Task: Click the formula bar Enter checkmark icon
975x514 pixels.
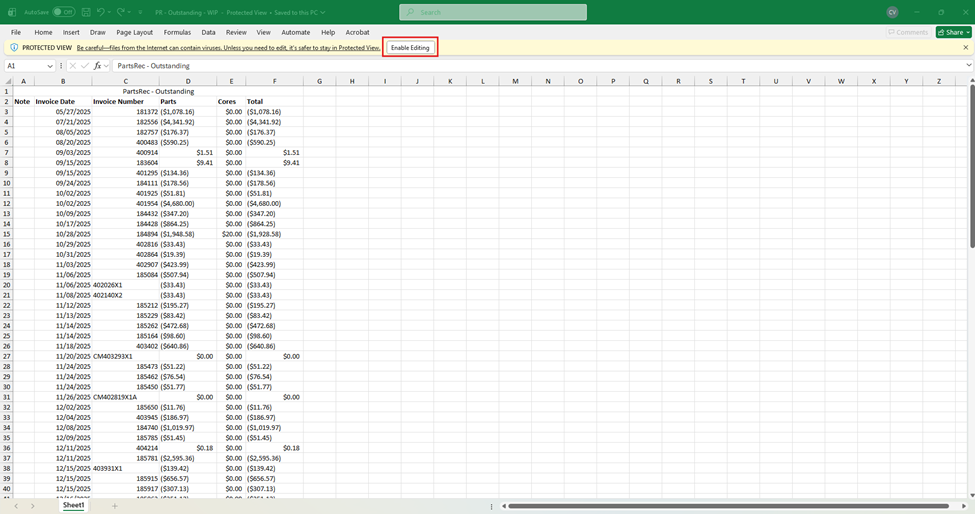Action: tap(85, 66)
